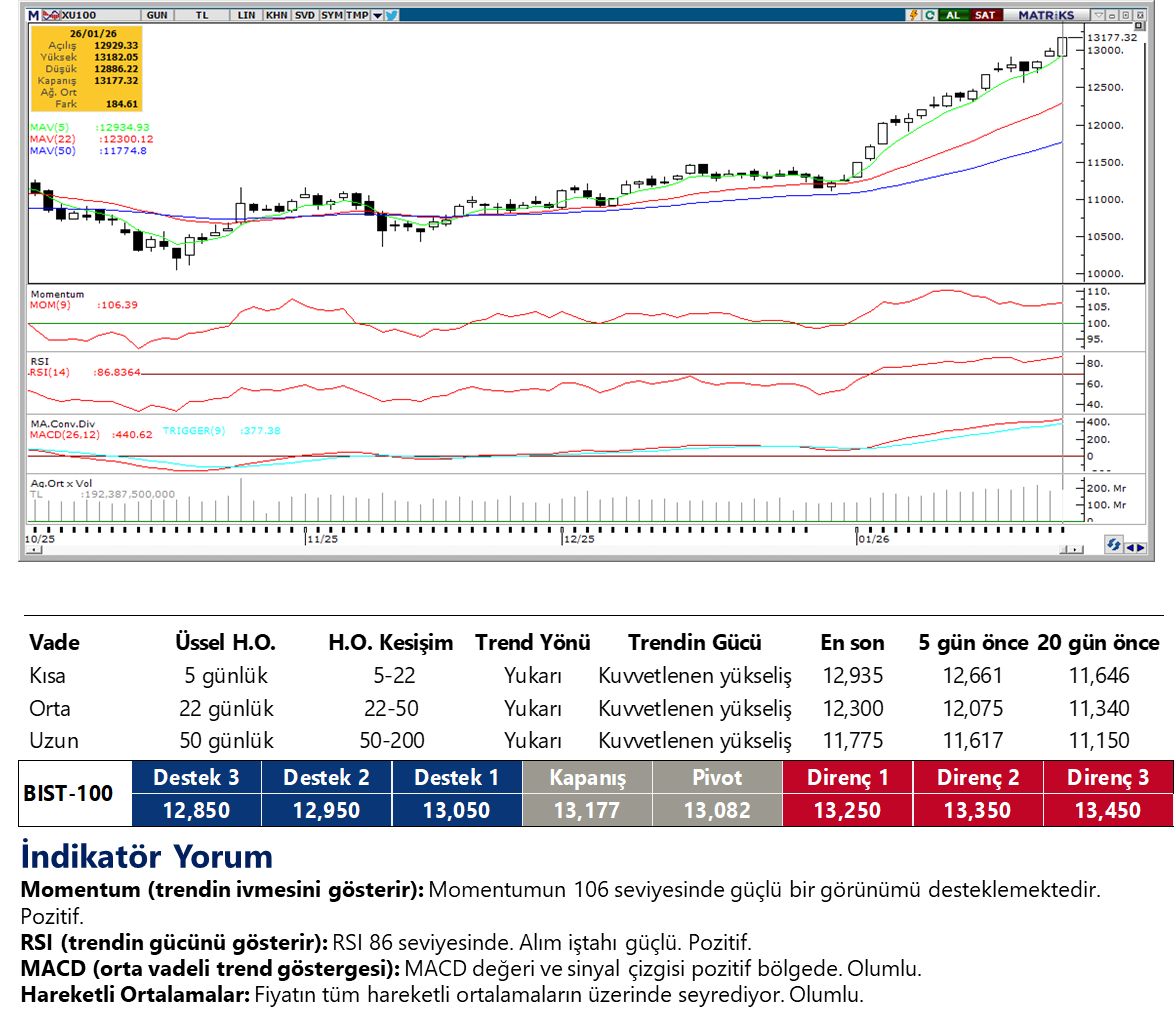Open the GUN period selector
The height and width of the screenshot is (1020, 1175).
click(157, 15)
